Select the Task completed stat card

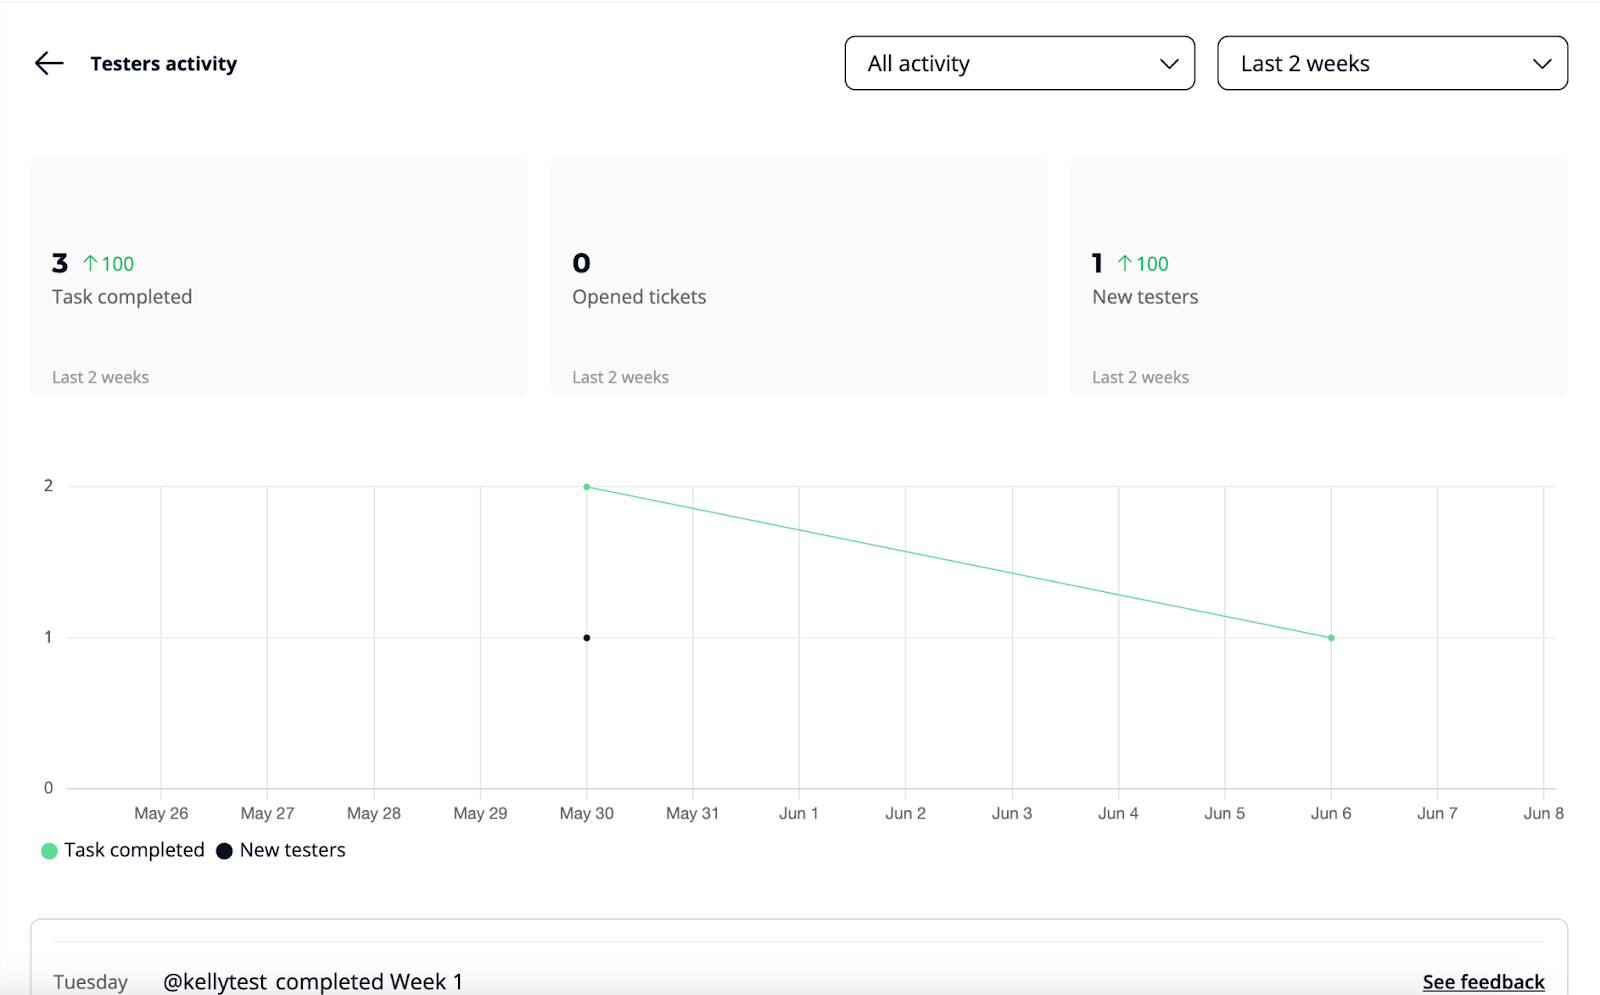pyautogui.click(x=279, y=277)
